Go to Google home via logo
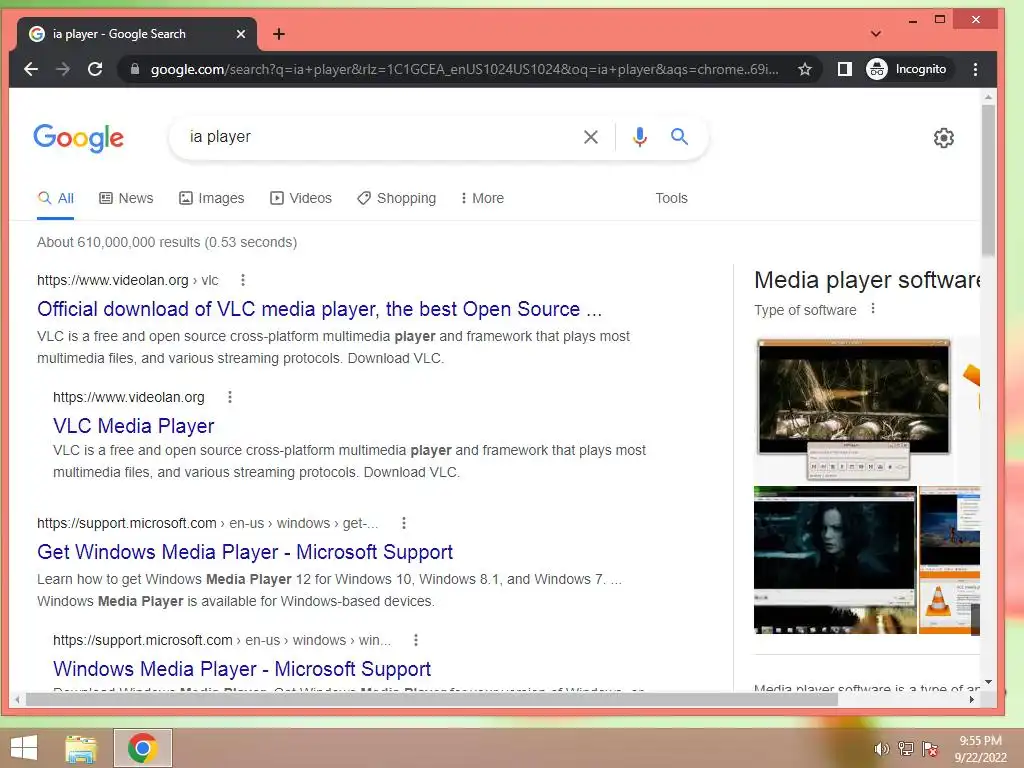 pyautogui.click(x=78, y=137)
